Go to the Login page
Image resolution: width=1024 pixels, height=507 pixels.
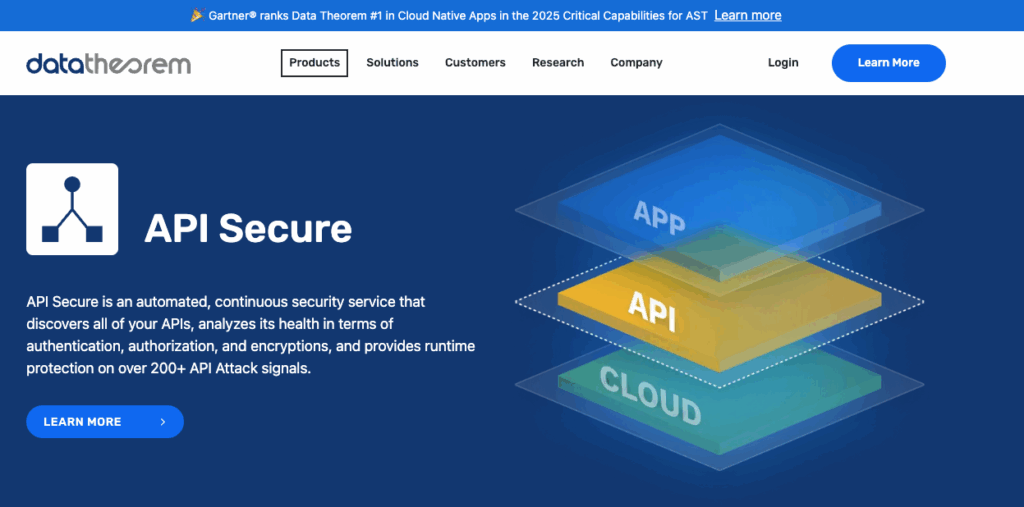783,62
